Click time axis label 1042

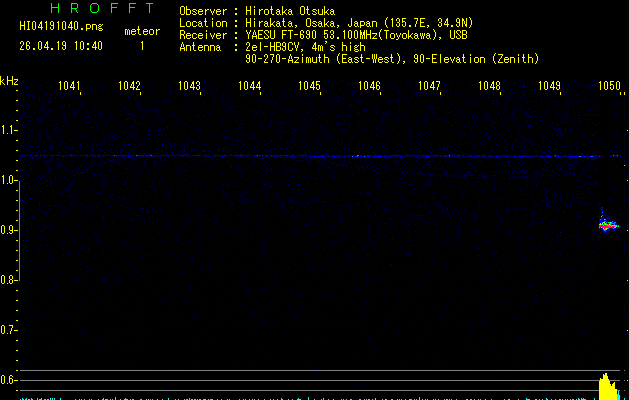point(130,85)
